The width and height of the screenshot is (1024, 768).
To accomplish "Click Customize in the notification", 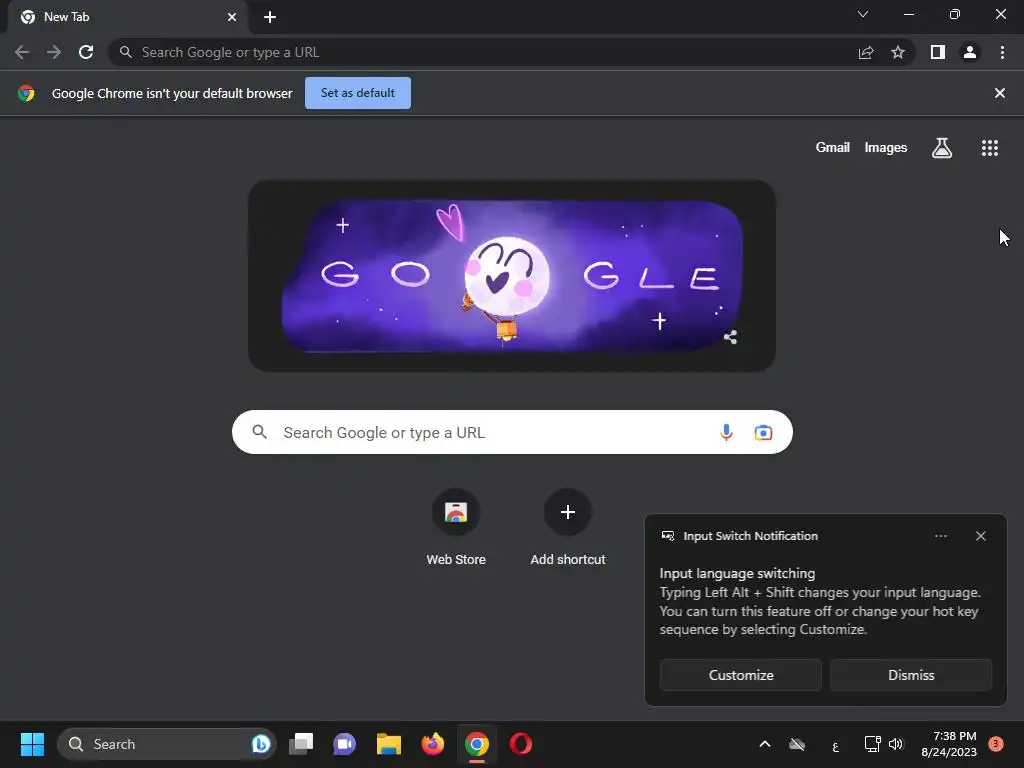I will (741, 675).
